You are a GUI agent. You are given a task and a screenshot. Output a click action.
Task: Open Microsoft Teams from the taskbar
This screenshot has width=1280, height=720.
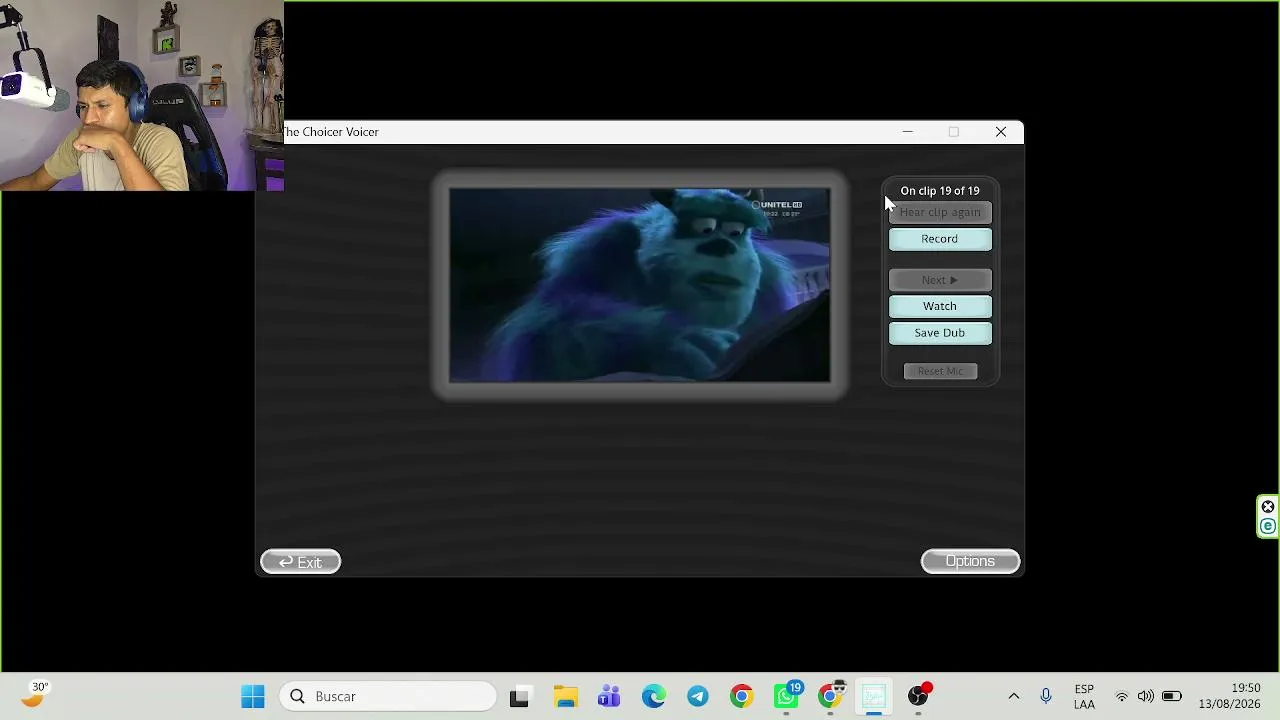[x=609, y=697]
